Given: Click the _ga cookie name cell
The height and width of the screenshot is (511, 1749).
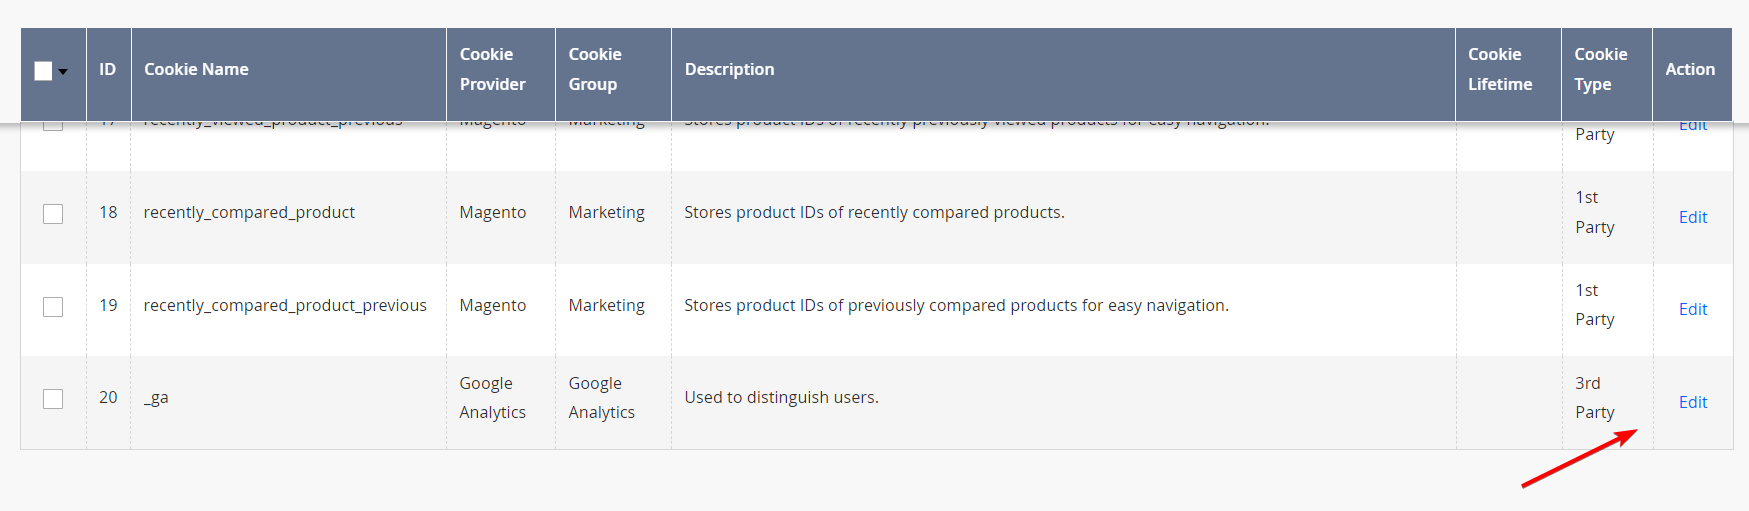Looking at the screenshot, I should [x=156, y=398].
